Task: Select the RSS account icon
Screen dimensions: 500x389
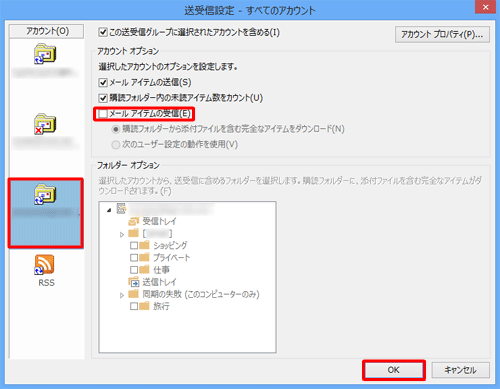Action: coord(44,265)
